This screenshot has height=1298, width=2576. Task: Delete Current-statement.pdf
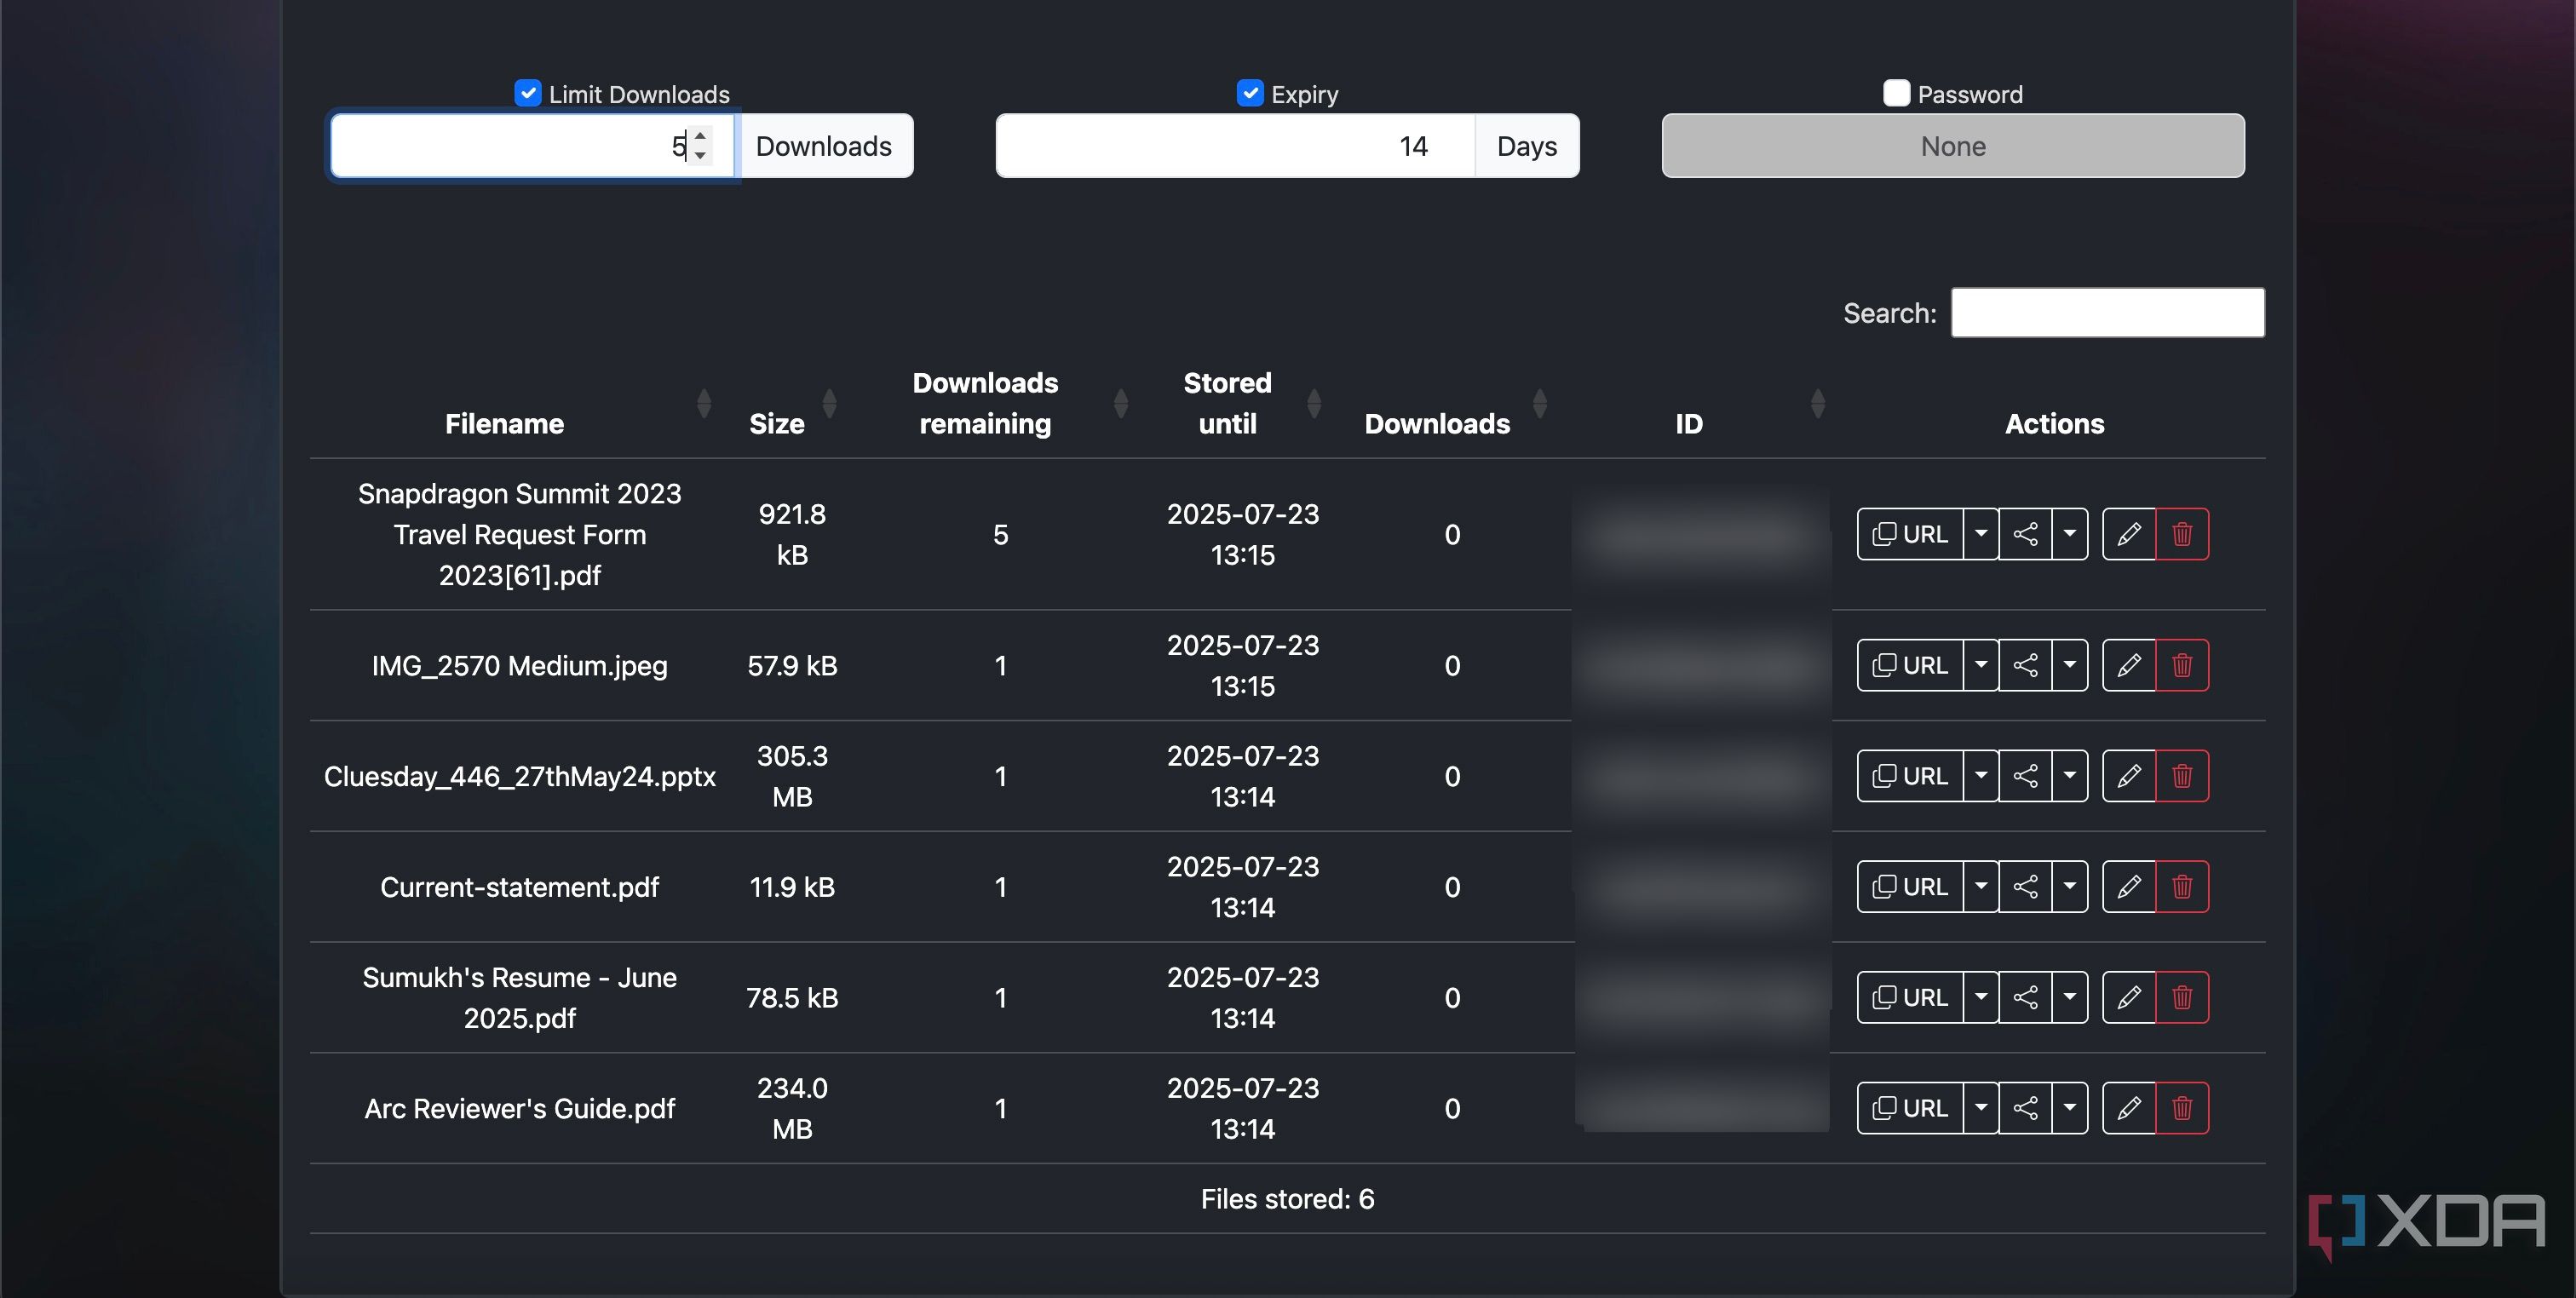(x=2182, y=887)
